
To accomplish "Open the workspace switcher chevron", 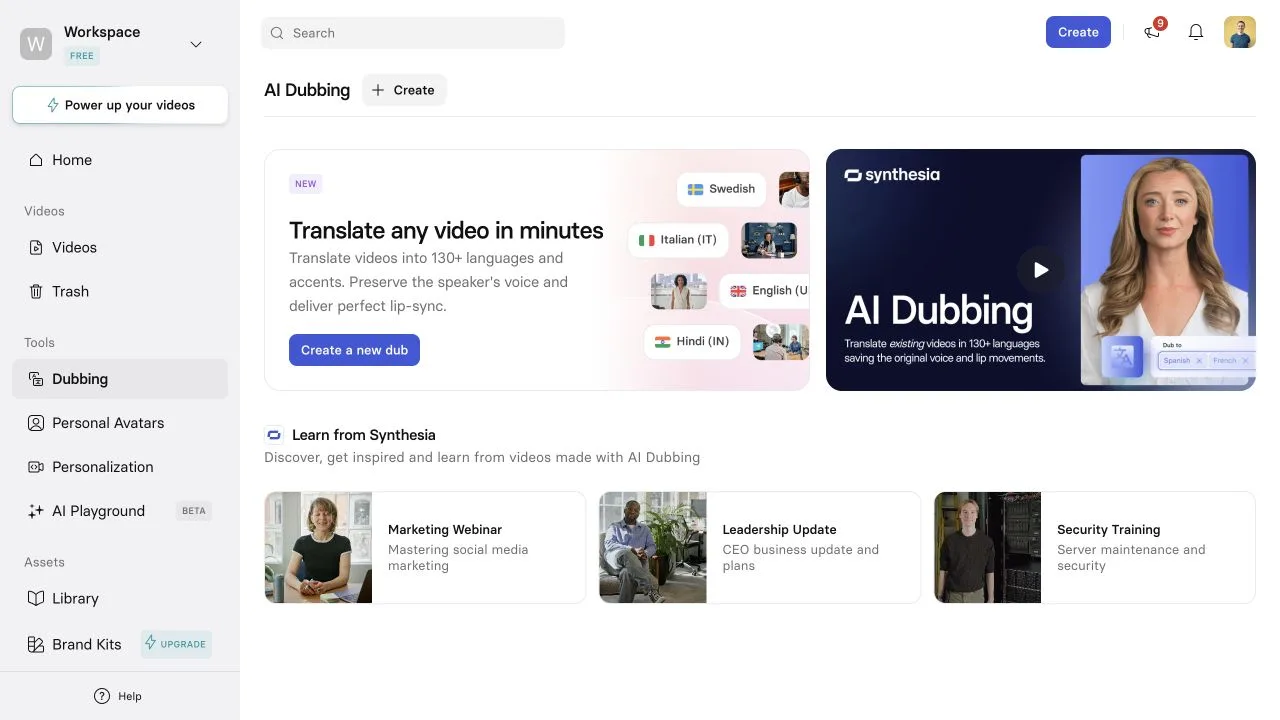I will click(x=196, y=44).
